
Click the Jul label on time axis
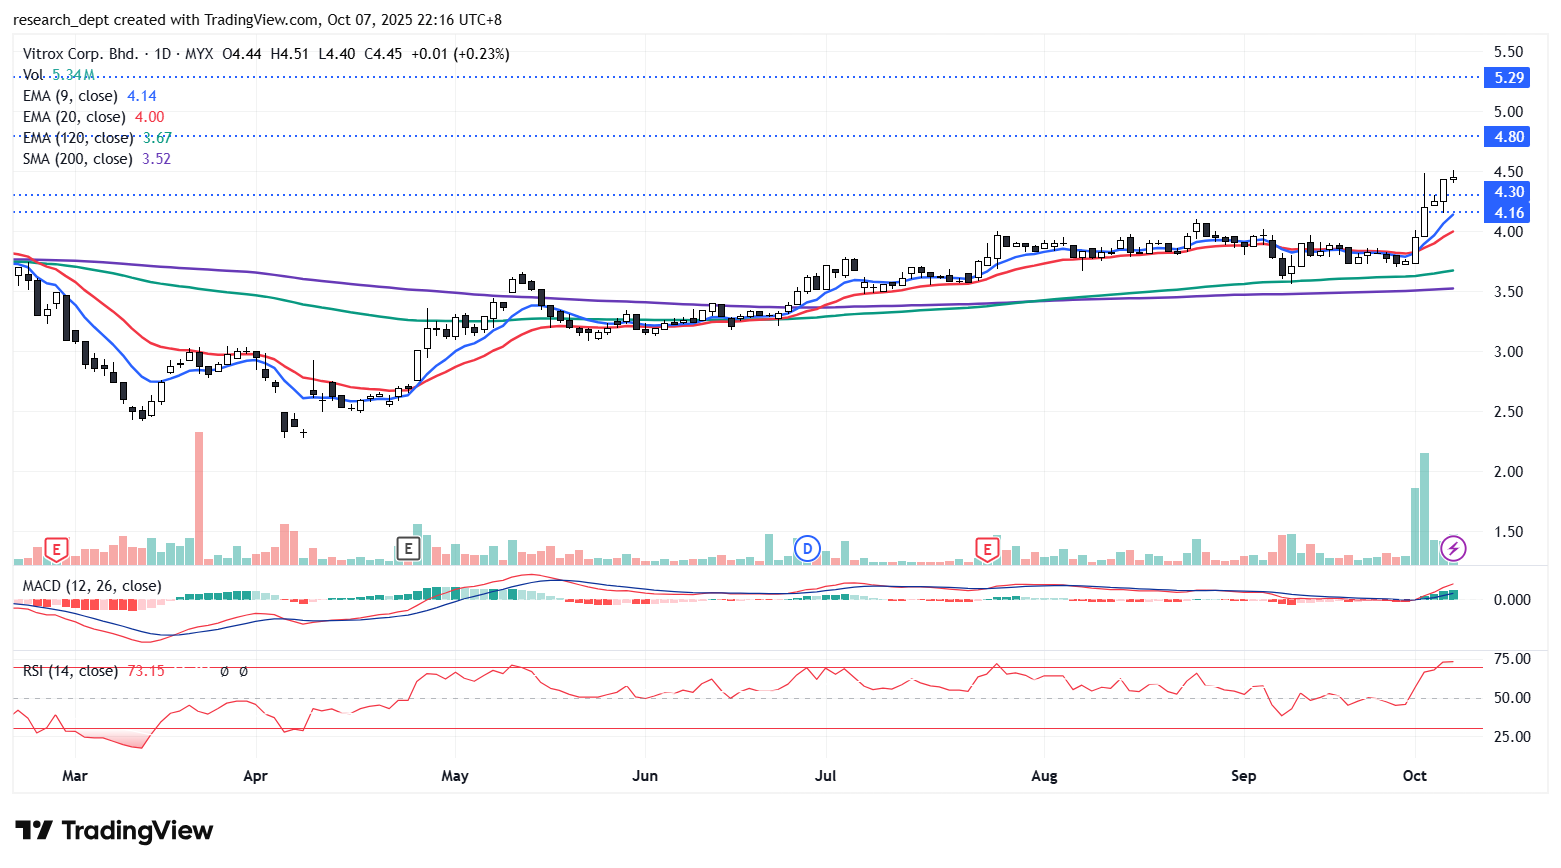(826, 776)
